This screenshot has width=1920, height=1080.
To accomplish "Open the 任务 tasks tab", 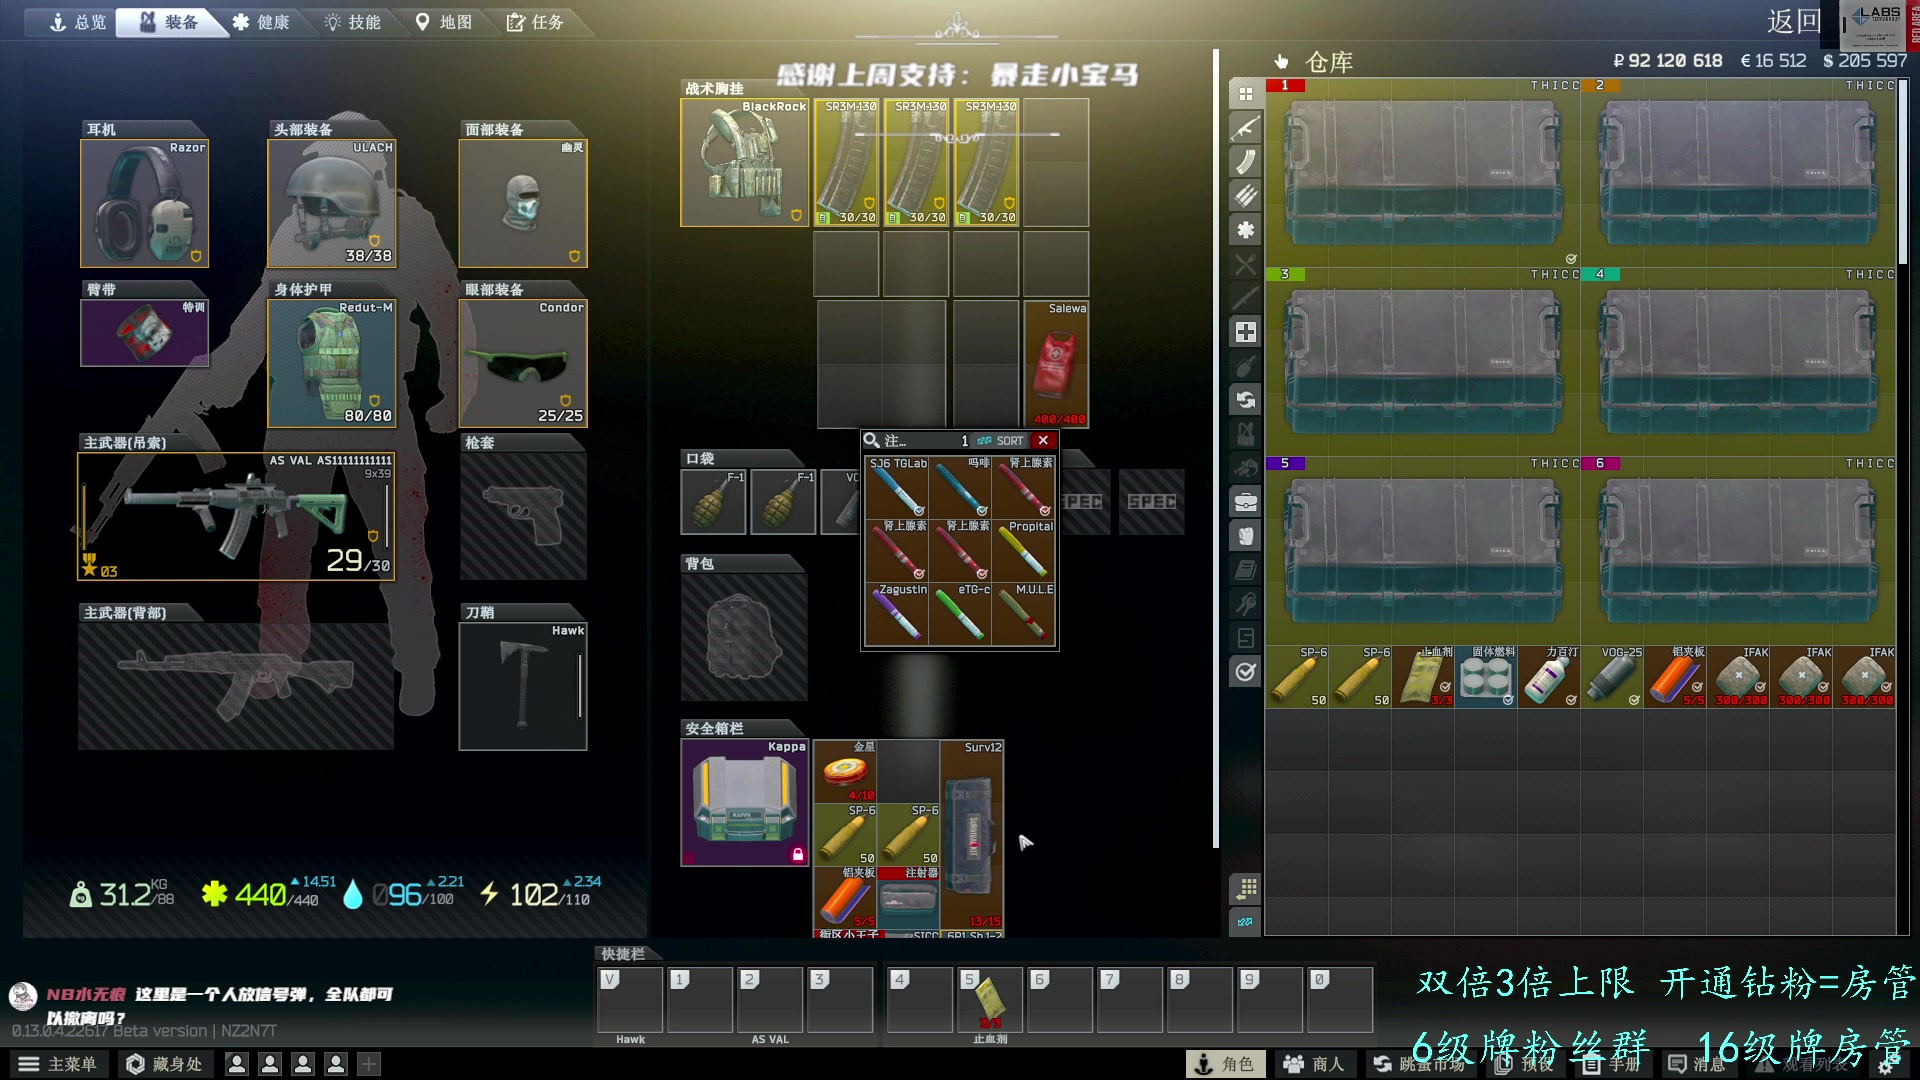I will pyautogui.click(x=535, y=22).
